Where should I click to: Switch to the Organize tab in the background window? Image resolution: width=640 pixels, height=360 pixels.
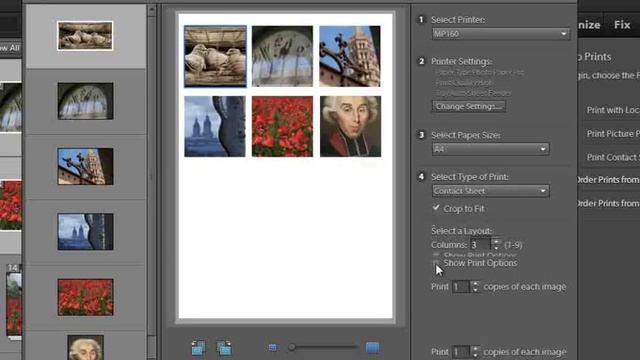[x=589, y=25]
